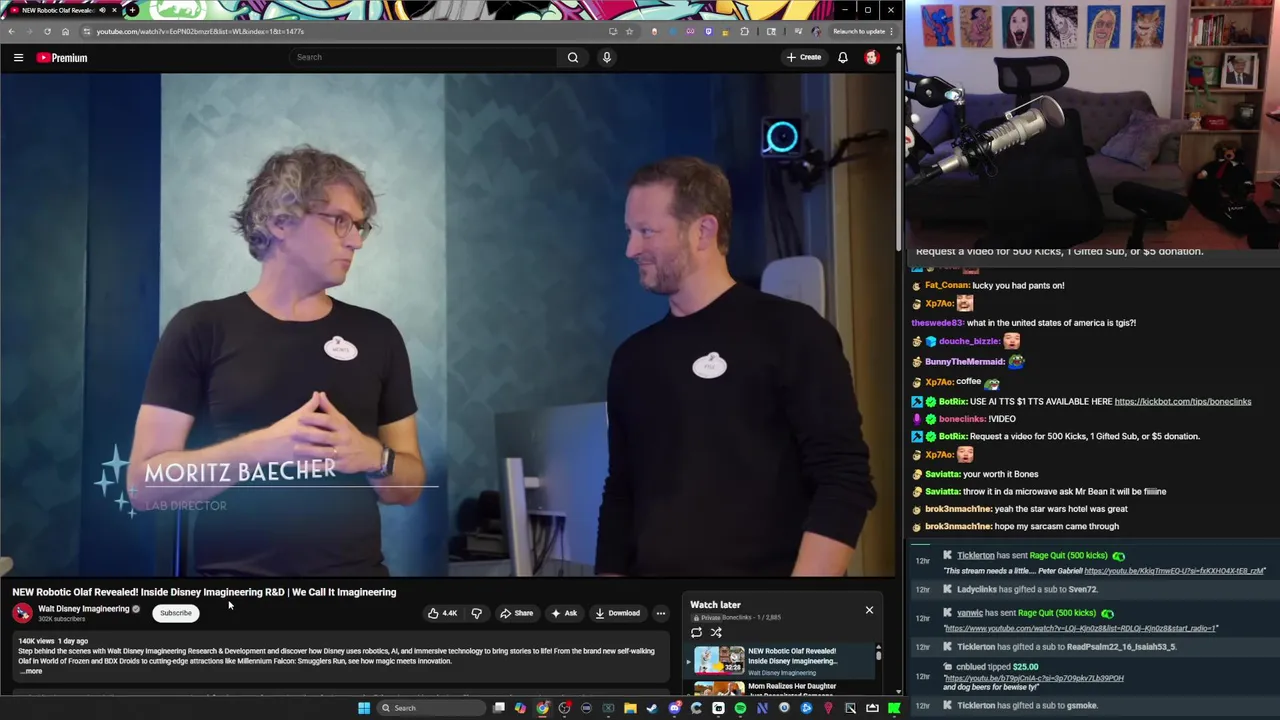The height and width of the screenshot is (720, 1280).
Task: Open the Windows Start menu
Action: (x=364, y=708)
